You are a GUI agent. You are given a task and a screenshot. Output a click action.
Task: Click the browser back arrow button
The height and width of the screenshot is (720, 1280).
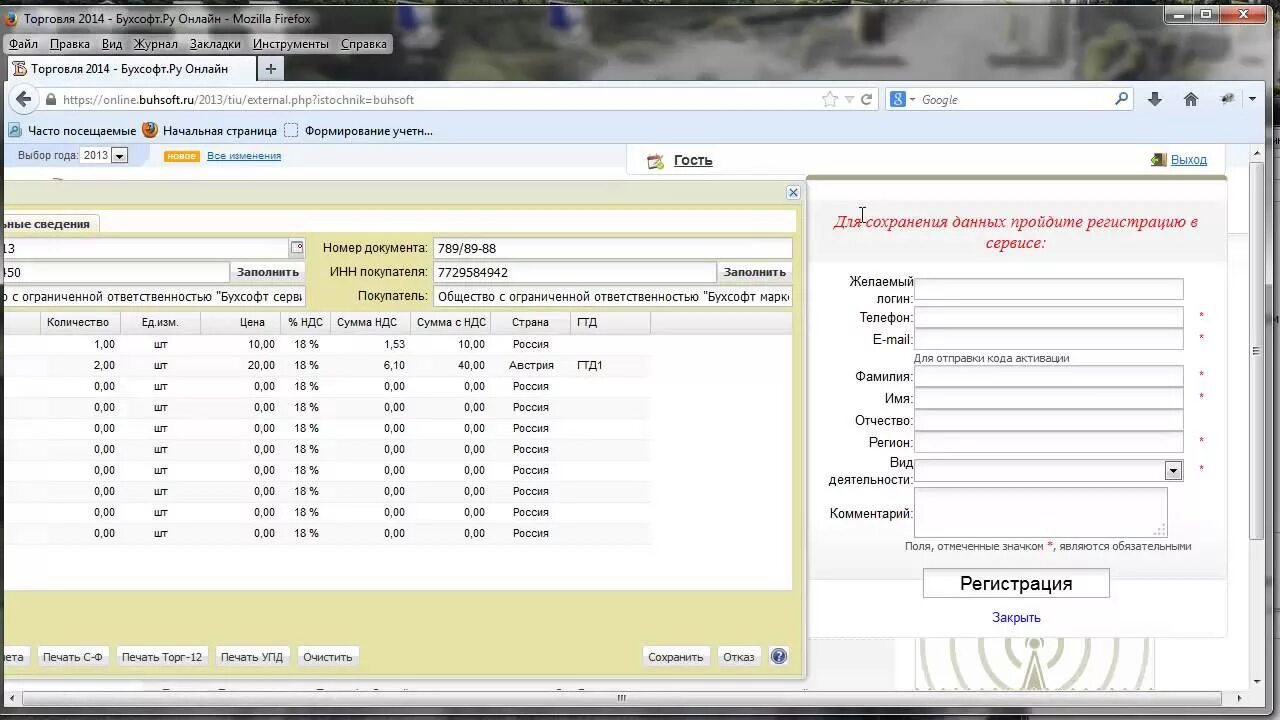tap(24, 99)
